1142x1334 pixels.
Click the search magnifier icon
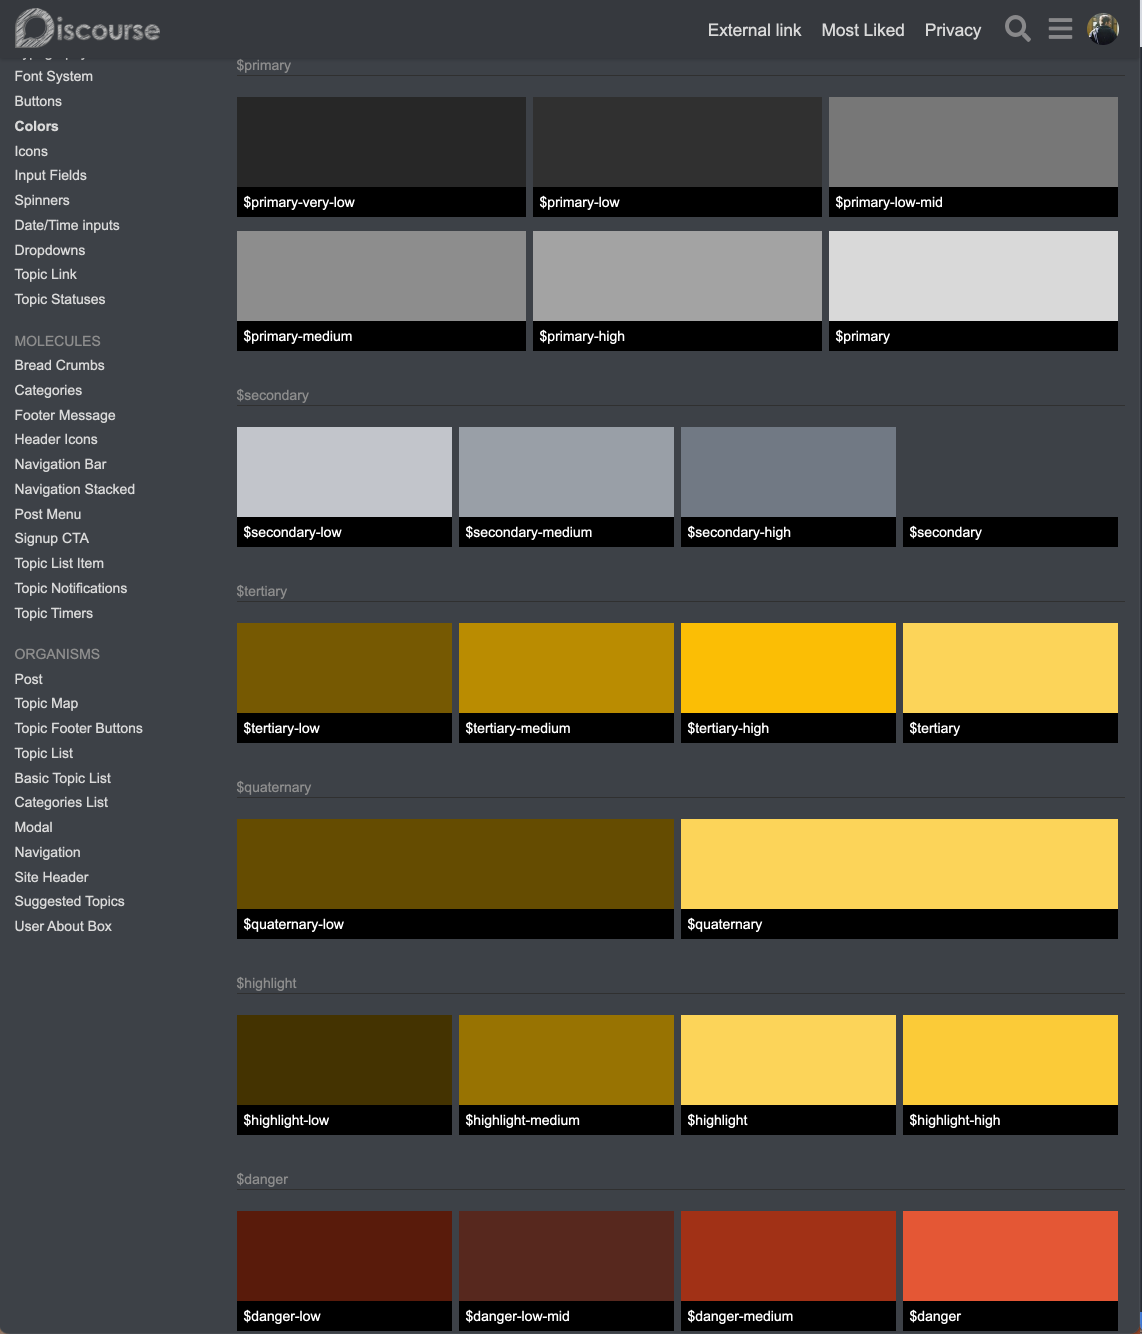click(x=1017, y=29)
